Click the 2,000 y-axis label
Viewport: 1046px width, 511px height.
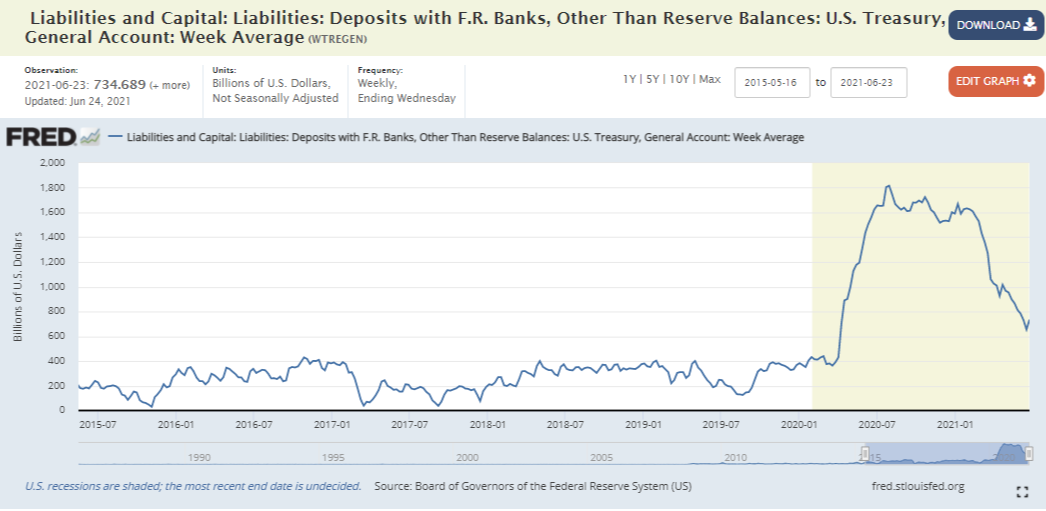pos(51,163)
